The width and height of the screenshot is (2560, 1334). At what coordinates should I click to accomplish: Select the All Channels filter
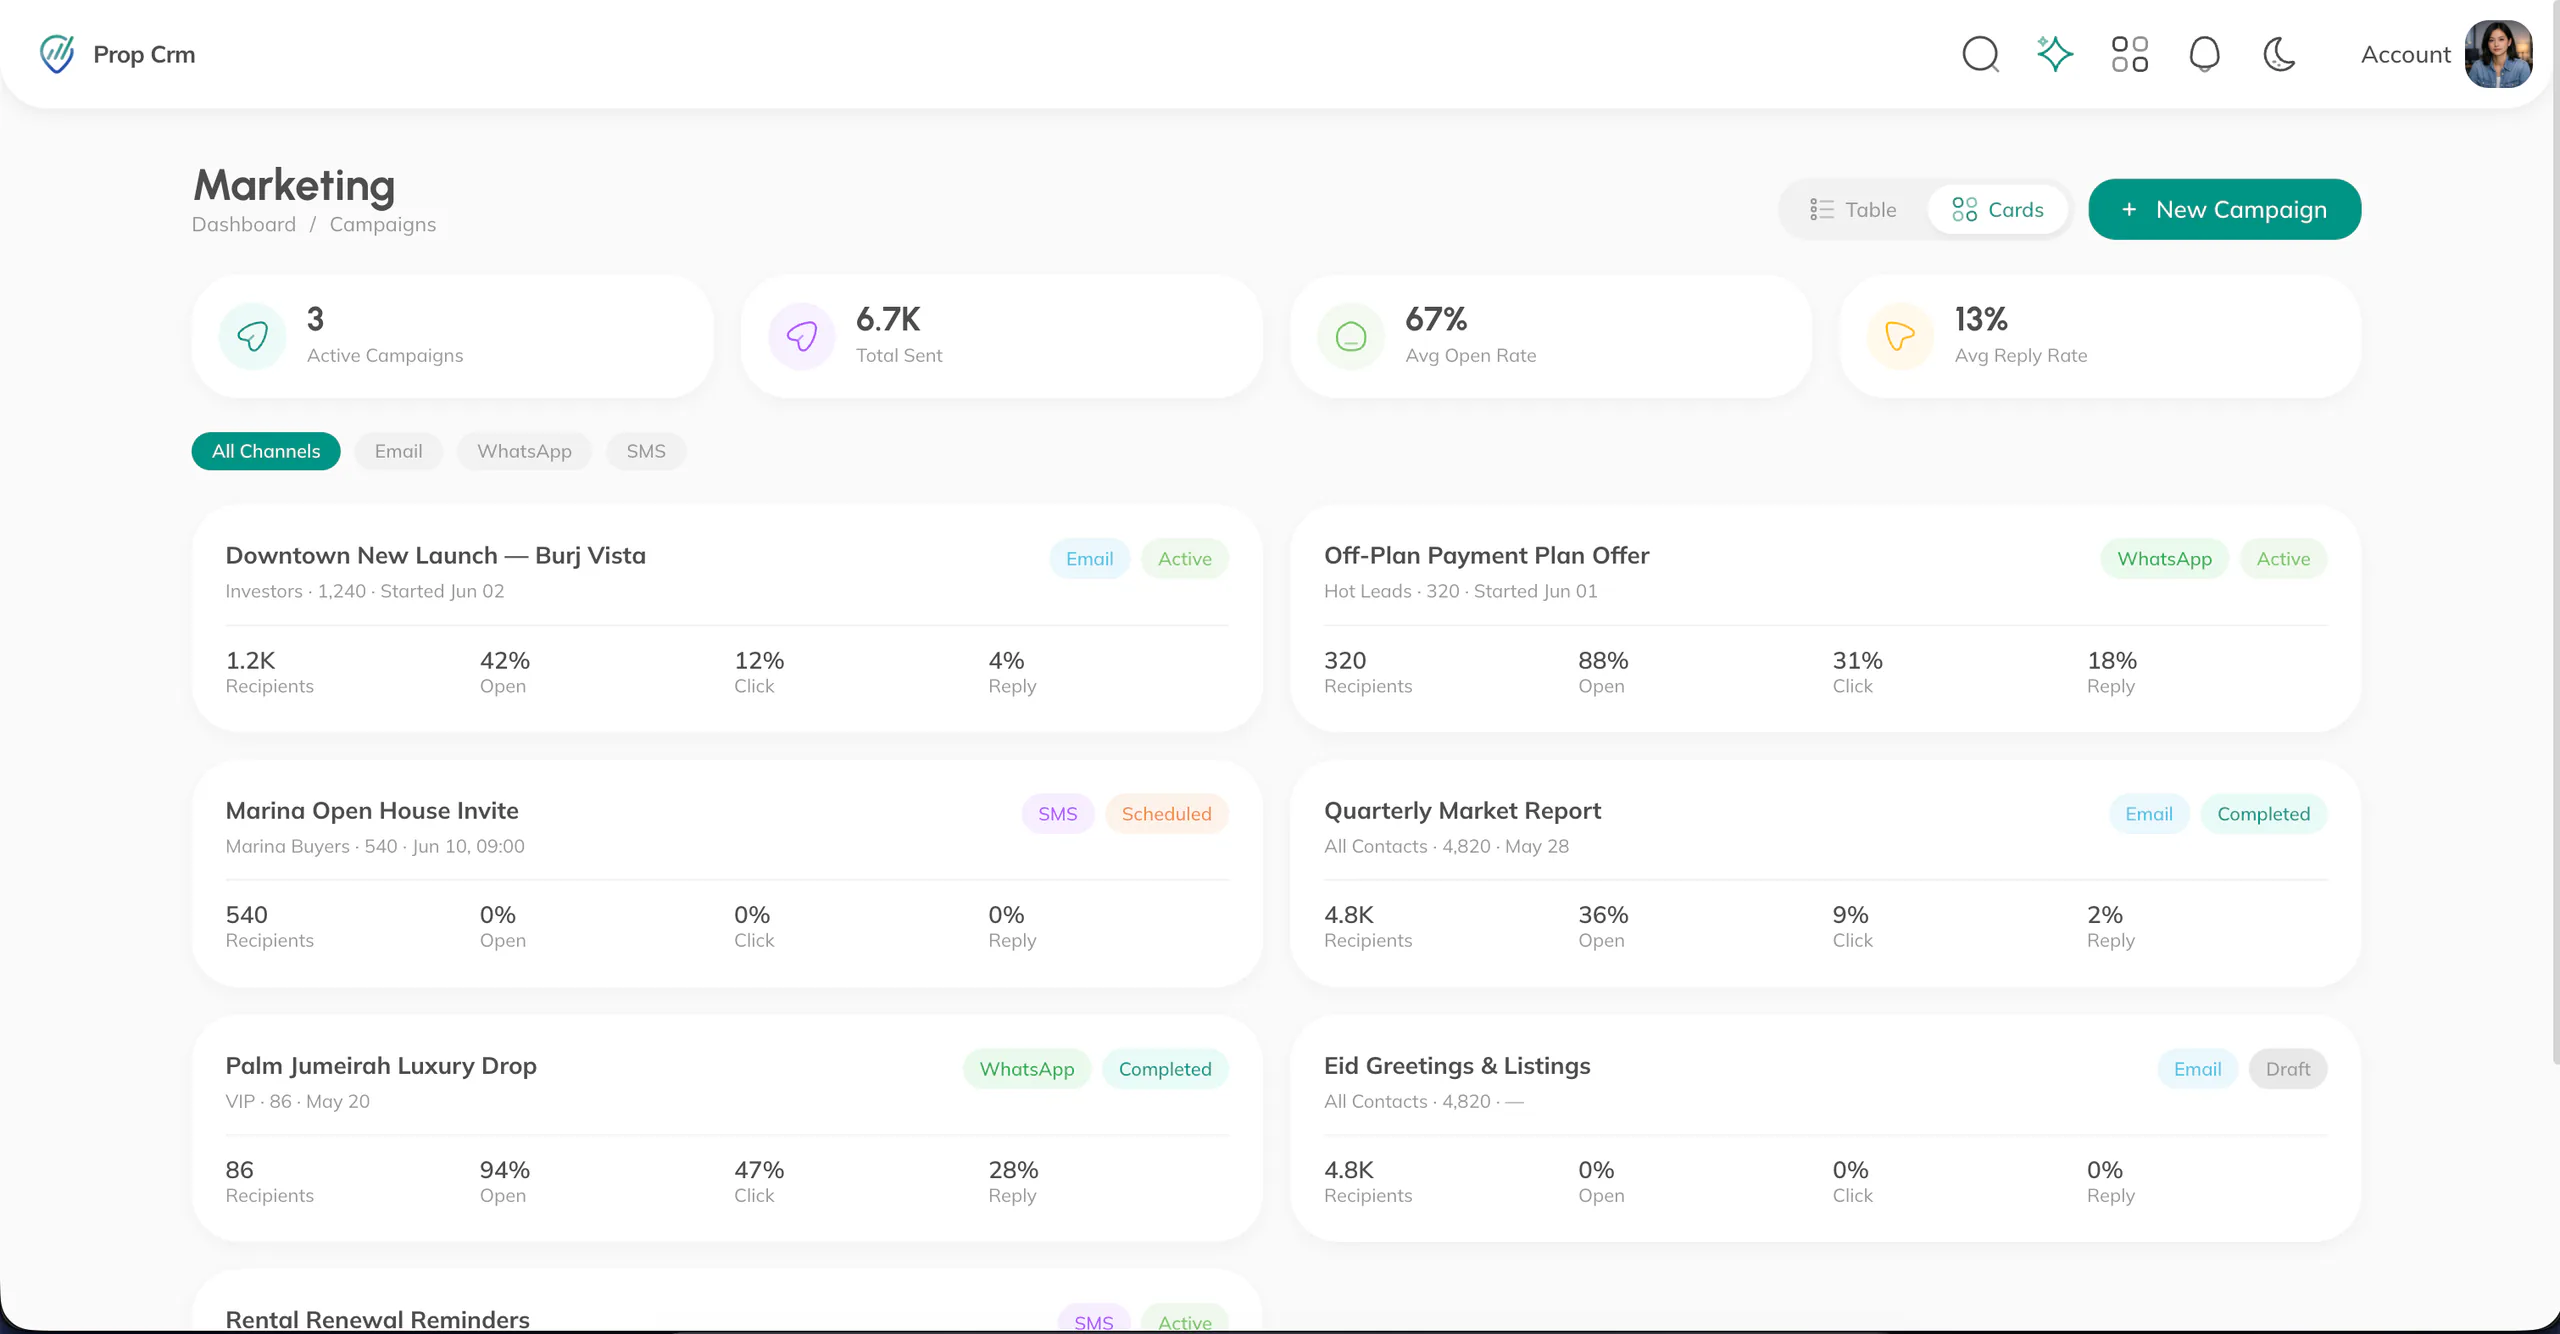click(x=266, y=451)
